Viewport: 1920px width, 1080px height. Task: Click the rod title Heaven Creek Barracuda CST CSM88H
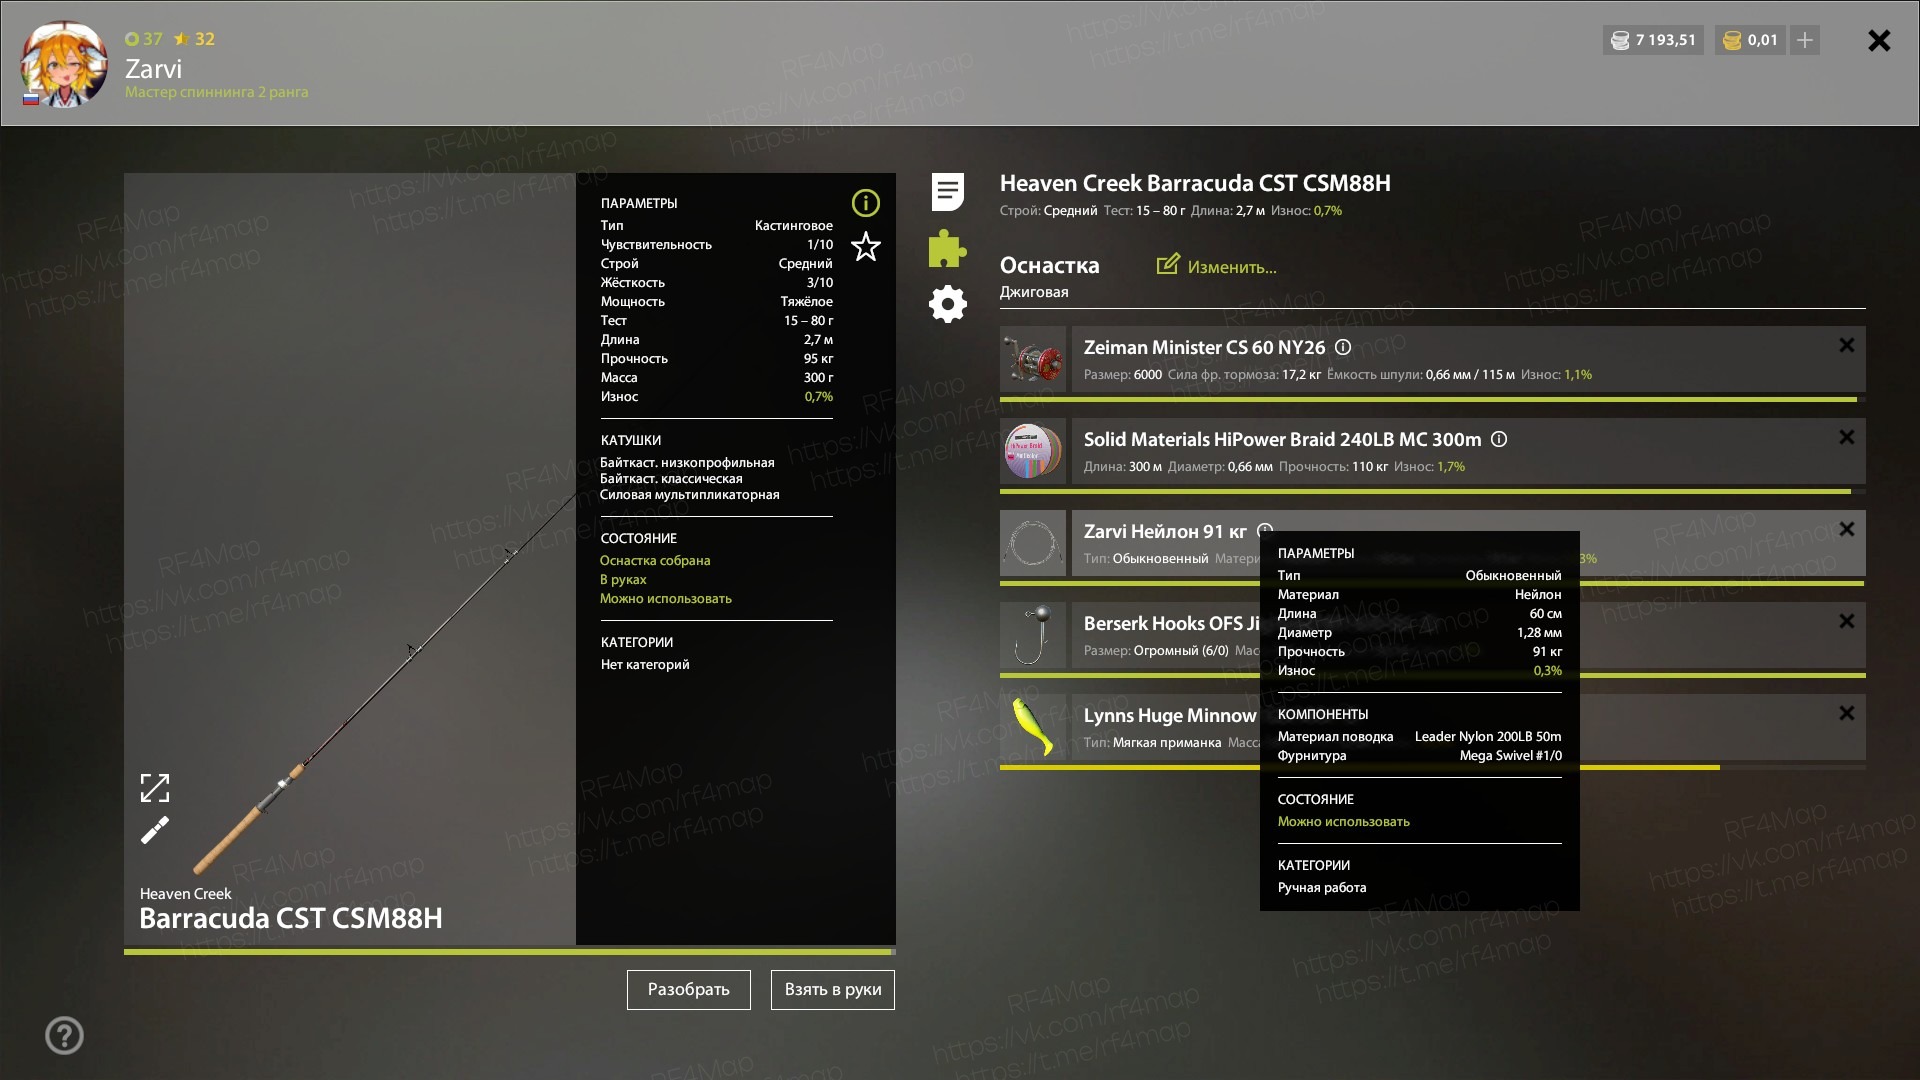(x=1195, y=183)
